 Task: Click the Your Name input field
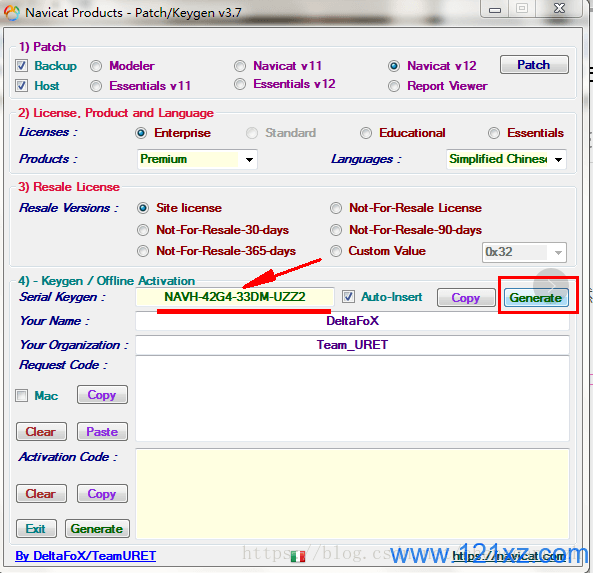352,321
